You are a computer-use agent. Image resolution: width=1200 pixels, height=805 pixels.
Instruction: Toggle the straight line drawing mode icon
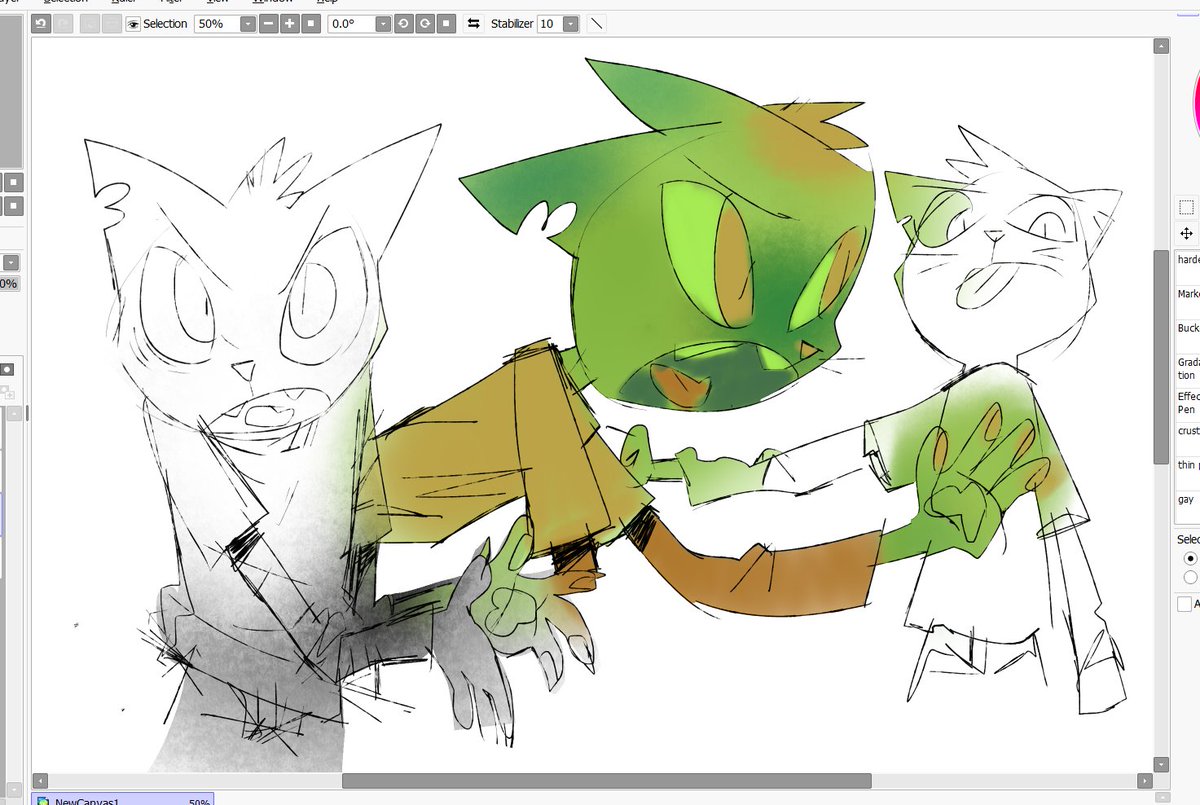[x=596, y=23]
